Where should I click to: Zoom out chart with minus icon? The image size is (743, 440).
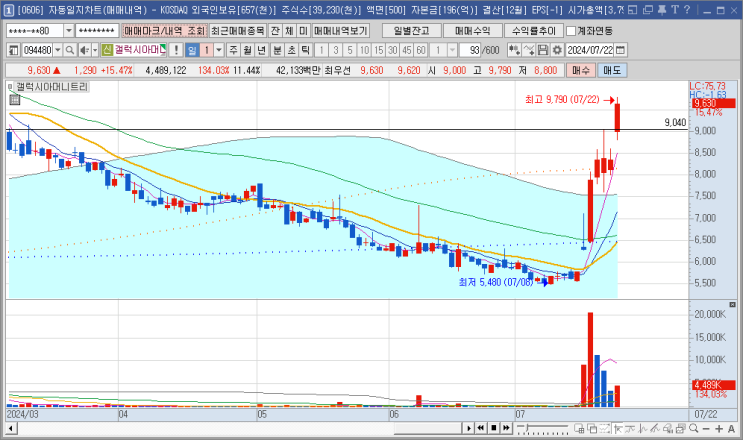(706, 429)
